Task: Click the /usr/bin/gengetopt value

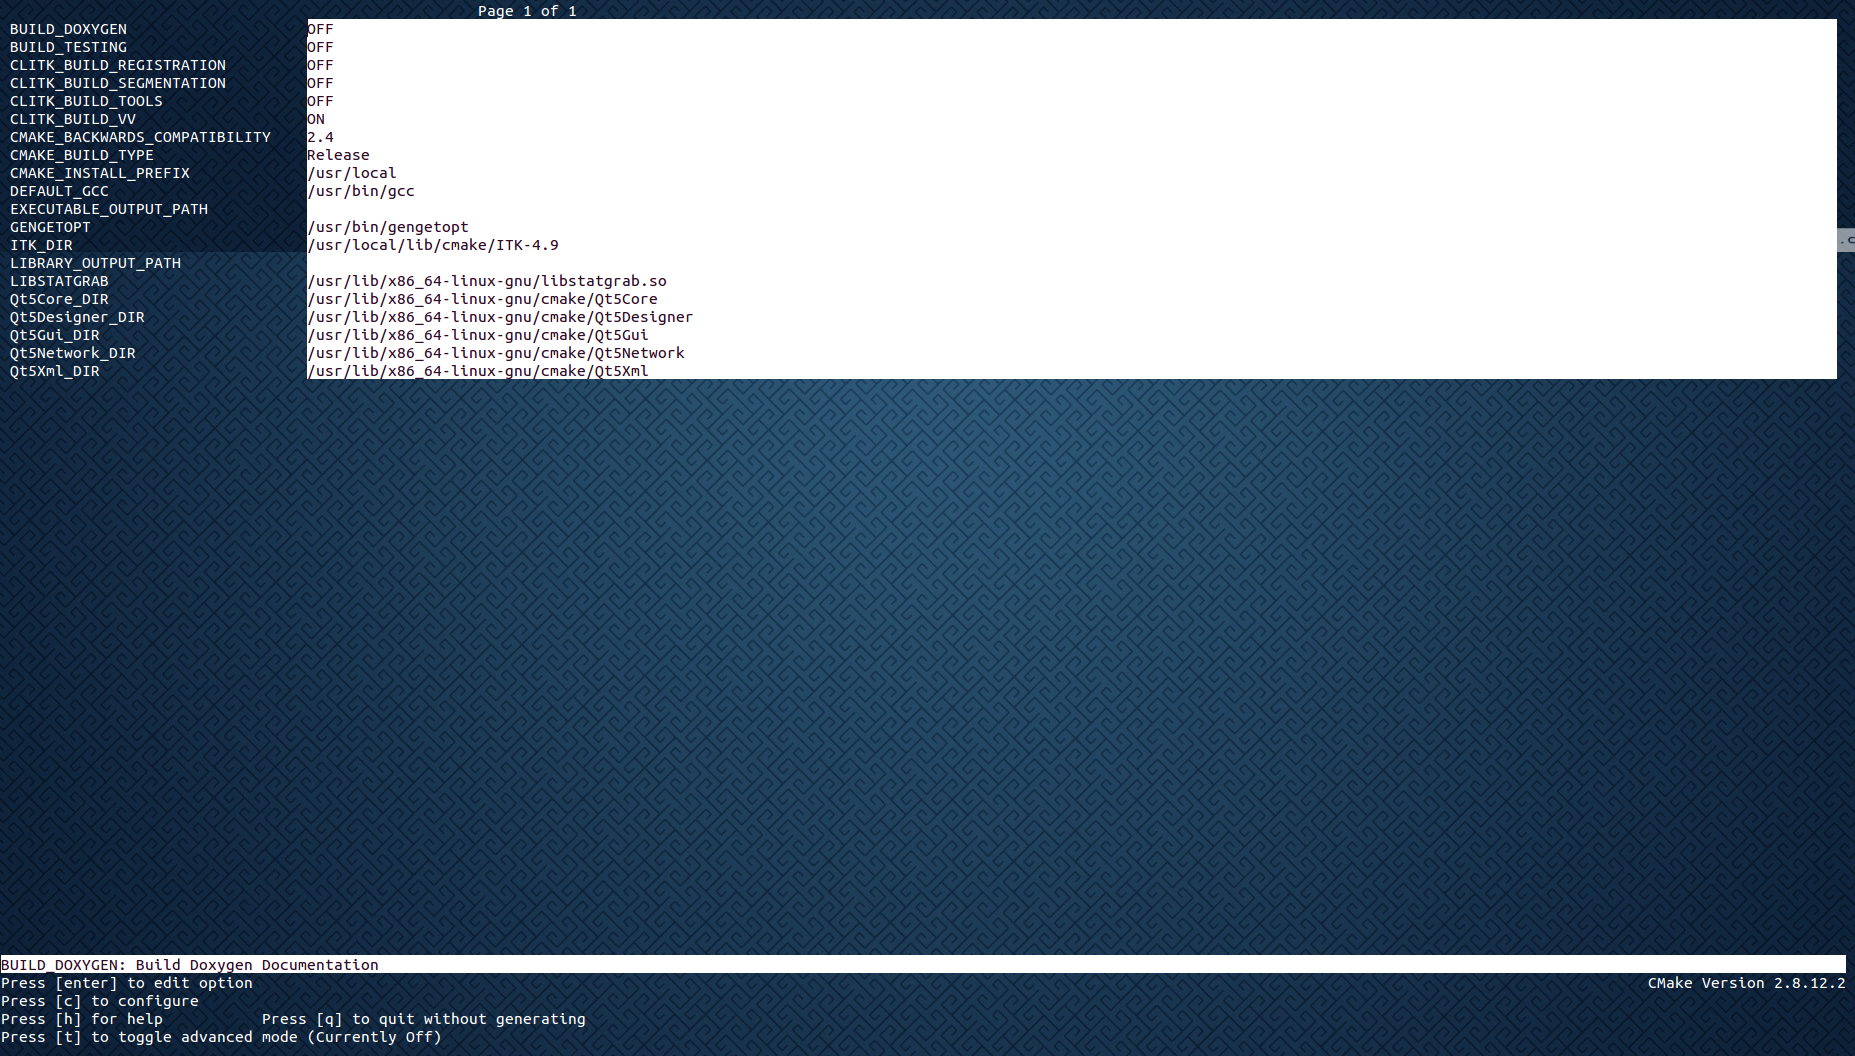Action: pyautogui.click(x=388, y=227)
